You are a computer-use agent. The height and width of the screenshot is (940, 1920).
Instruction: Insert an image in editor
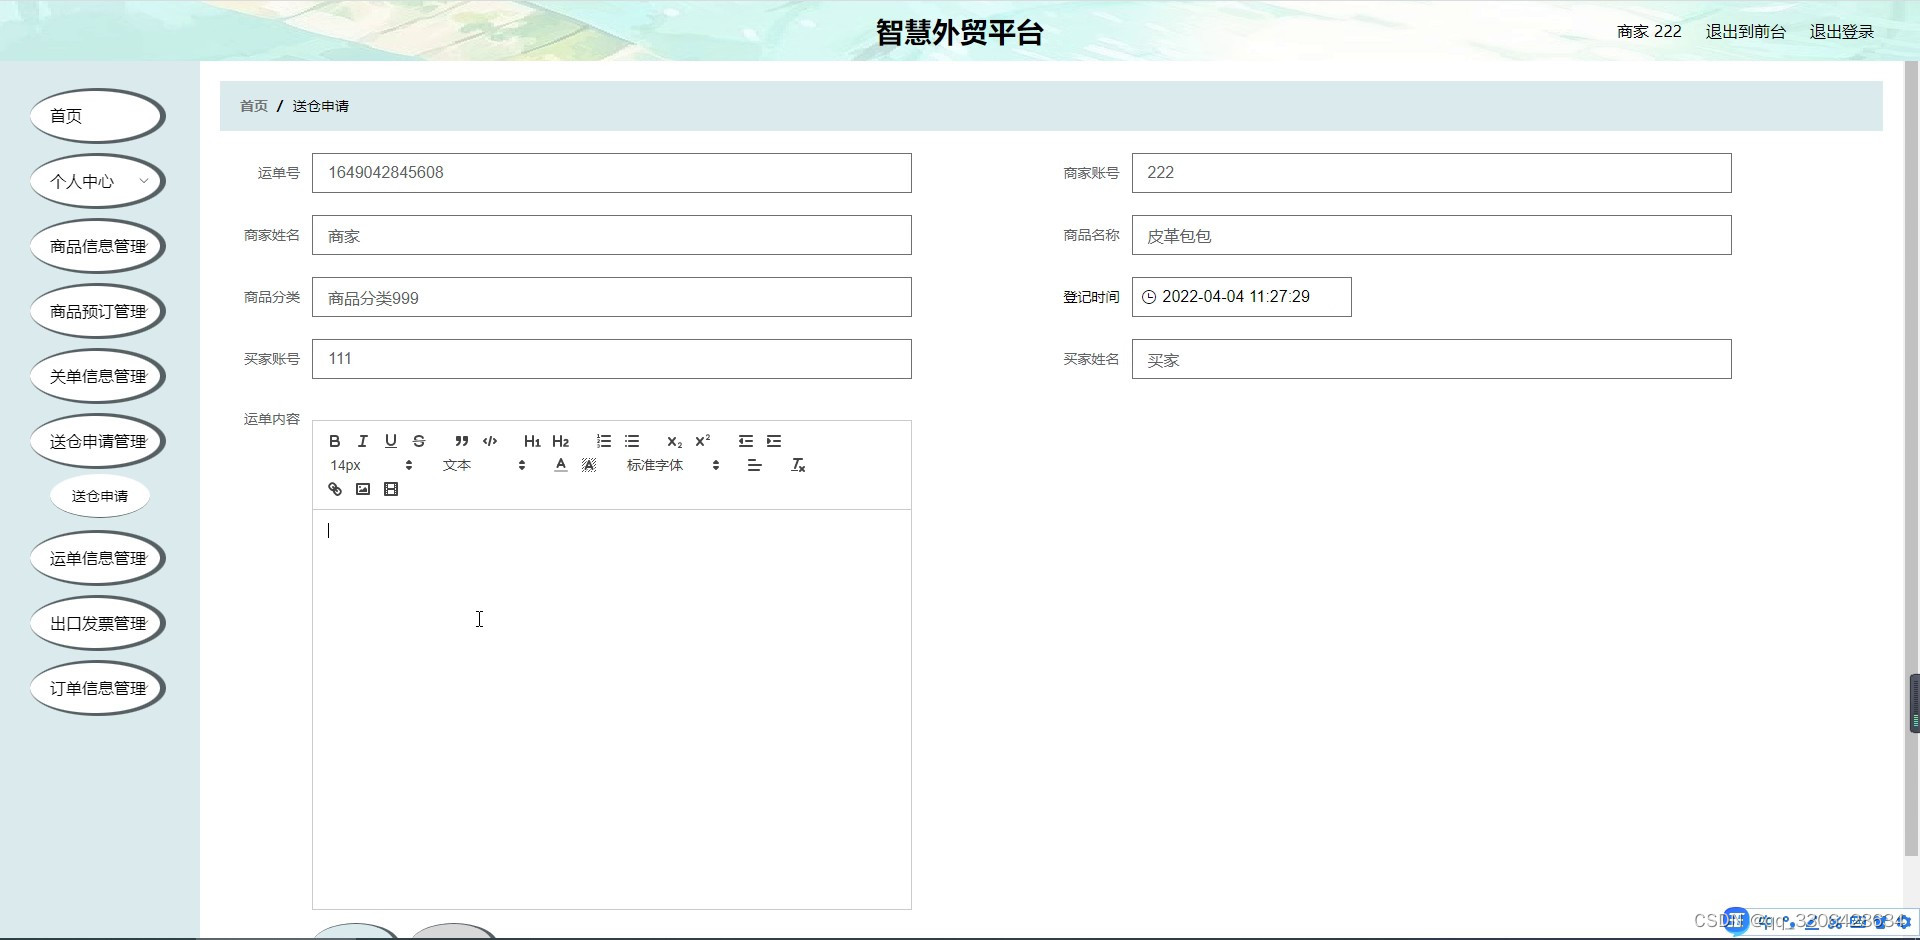(x=363, y=489)
